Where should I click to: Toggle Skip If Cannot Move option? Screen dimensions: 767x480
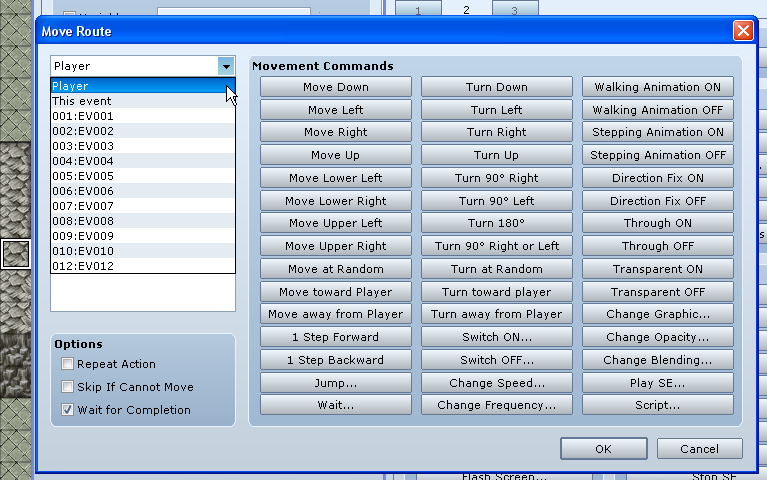click(x=68, y=387)
